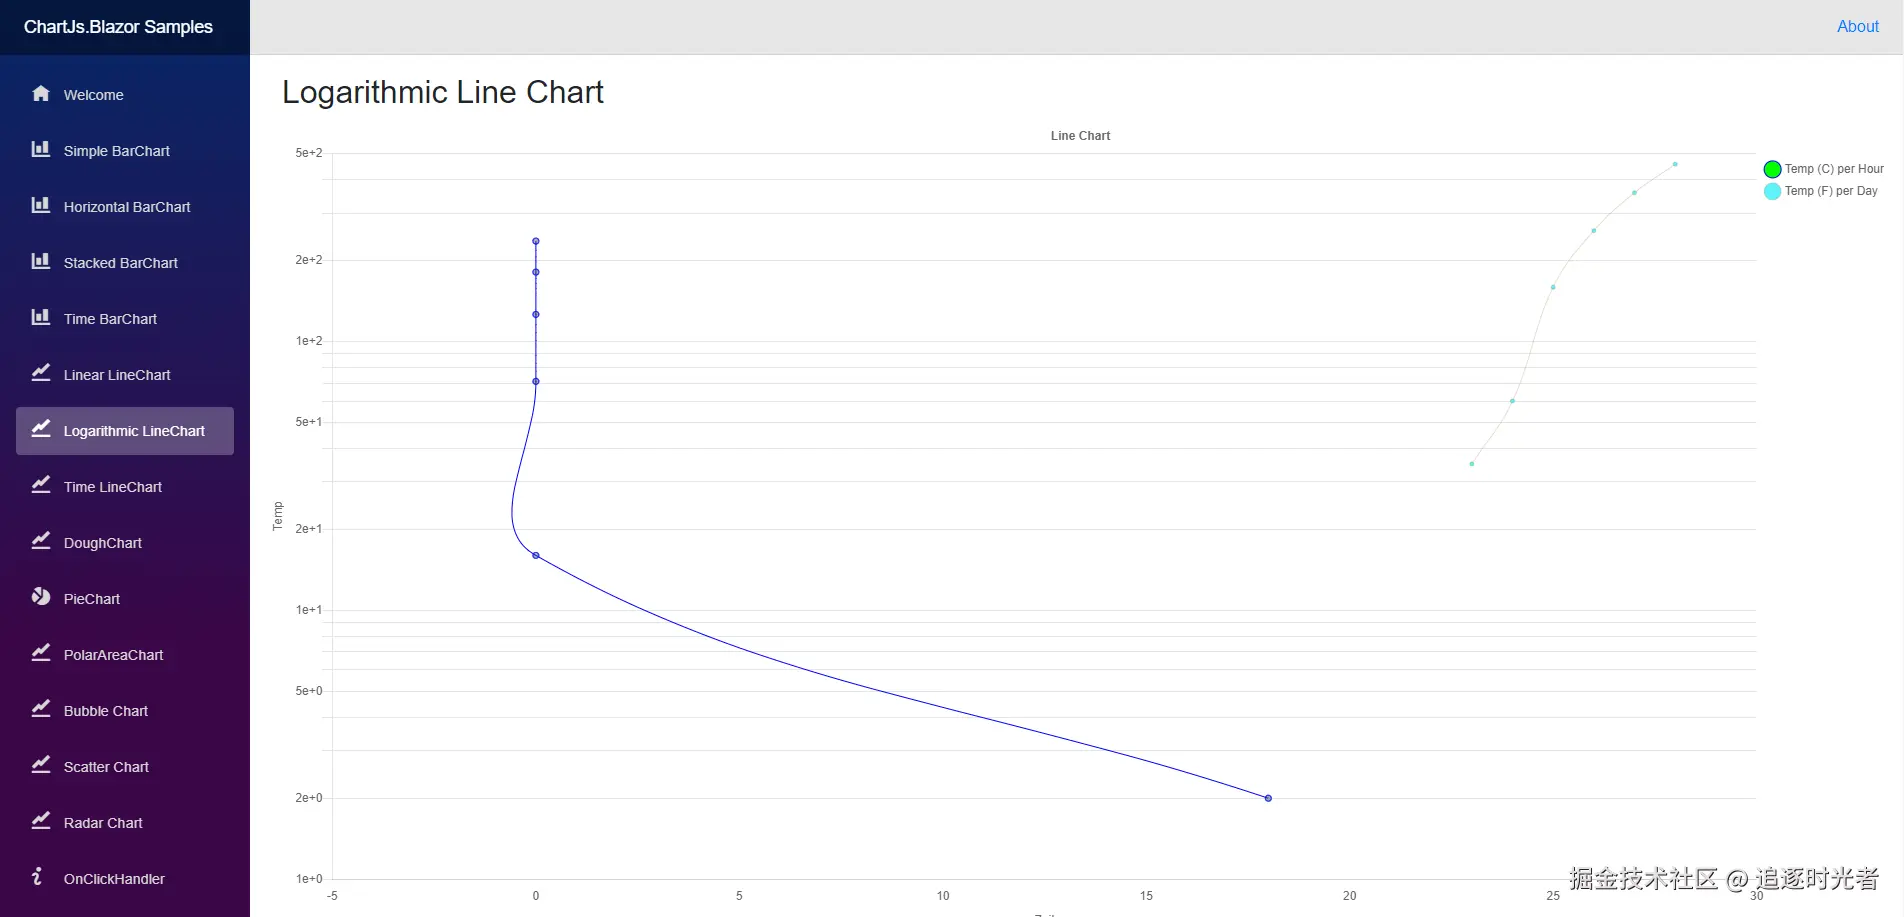Viewport: 1904px width, 917px height.
Task: Click the topmost teal data point
Action: coord(1675,164)
